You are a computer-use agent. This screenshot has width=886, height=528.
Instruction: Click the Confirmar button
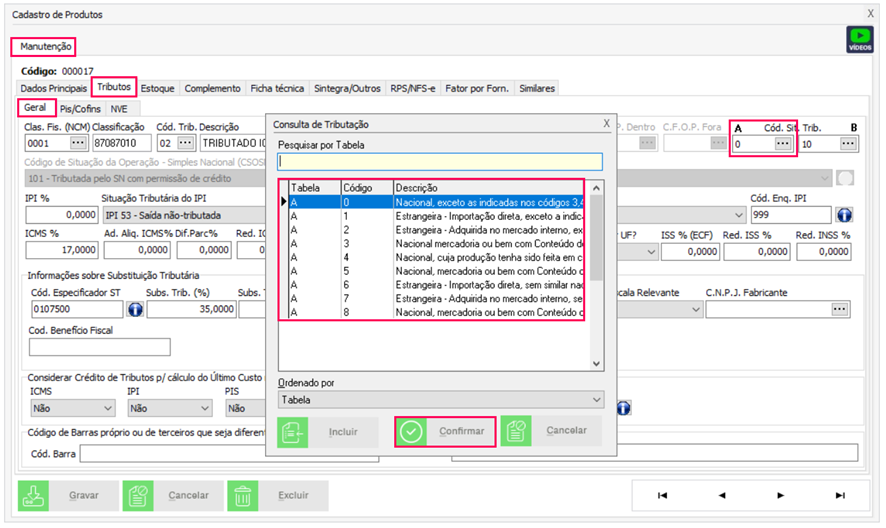pos(445,432)
